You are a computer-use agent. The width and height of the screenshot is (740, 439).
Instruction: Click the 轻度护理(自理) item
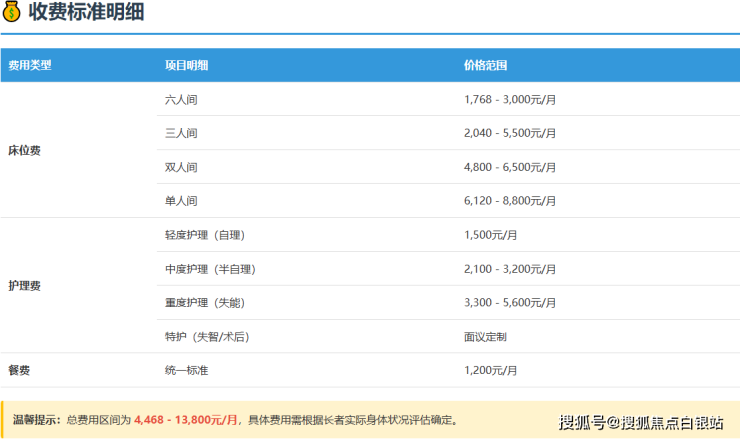click(205, 235)
